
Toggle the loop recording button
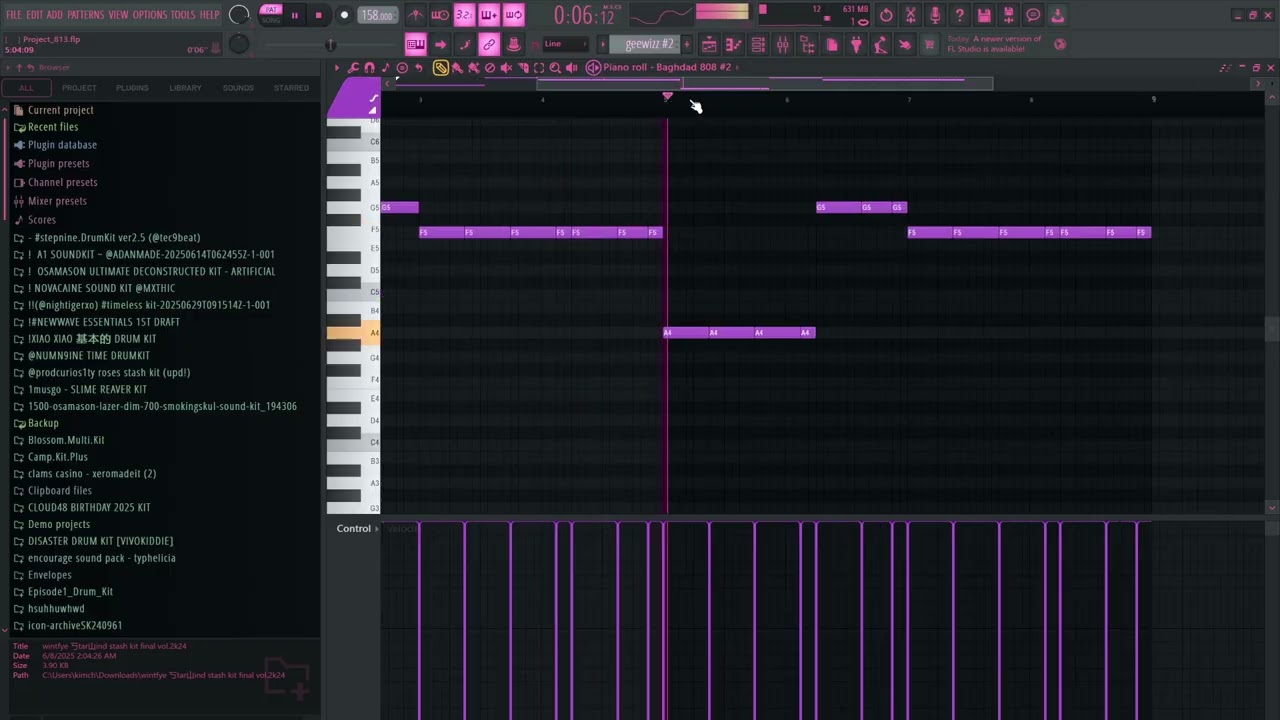(x=513, y=15)
